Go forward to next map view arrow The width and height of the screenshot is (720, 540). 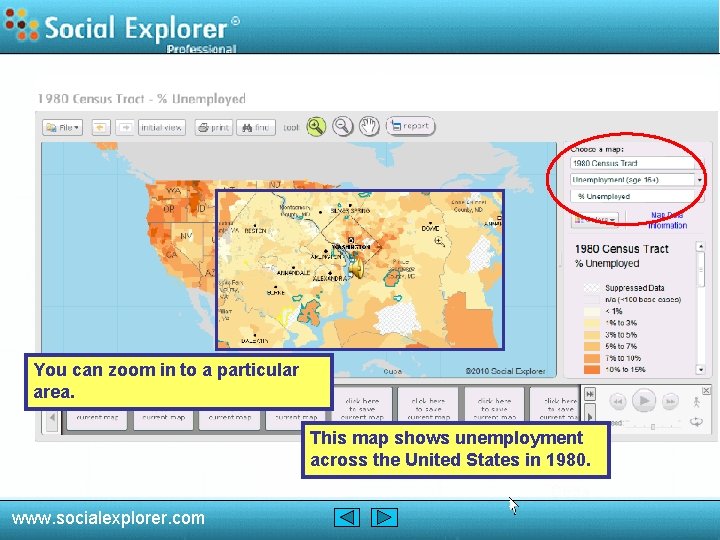125,127
